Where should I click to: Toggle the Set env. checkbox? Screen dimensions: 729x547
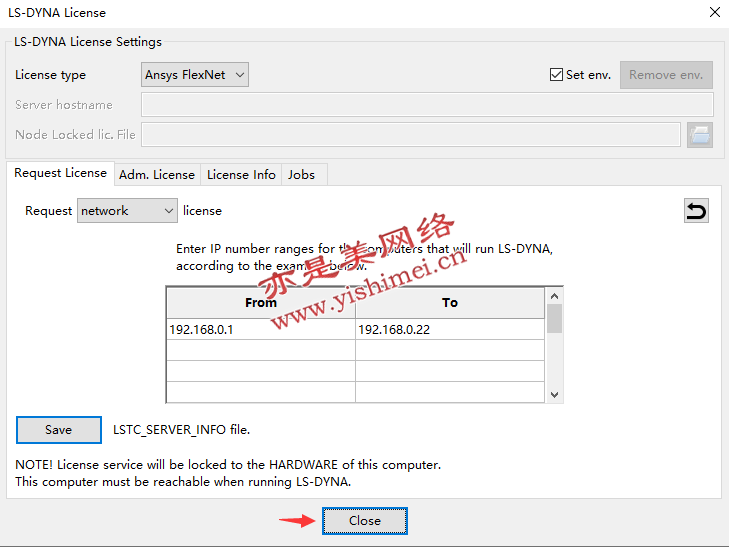click(556, 75)
